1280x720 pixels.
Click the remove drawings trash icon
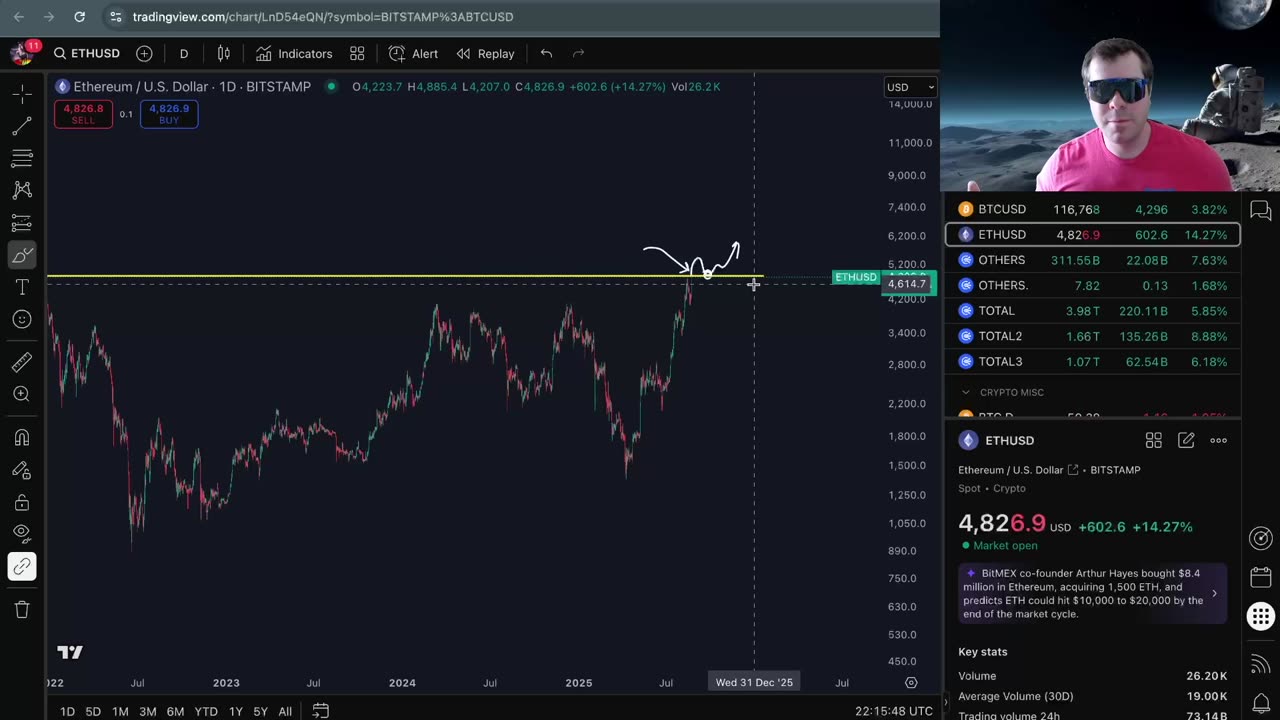pyautogui.click(x=22, y=610)
